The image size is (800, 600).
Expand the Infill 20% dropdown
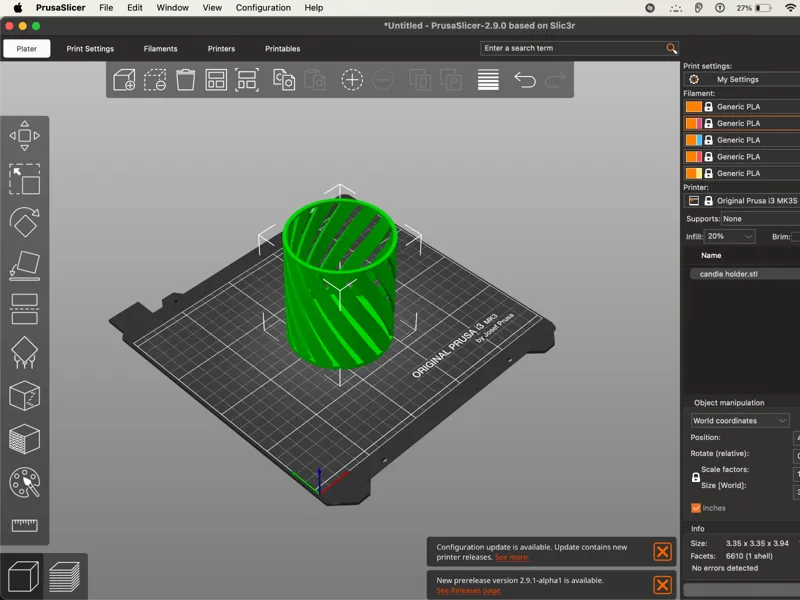[x=730, y=236]
